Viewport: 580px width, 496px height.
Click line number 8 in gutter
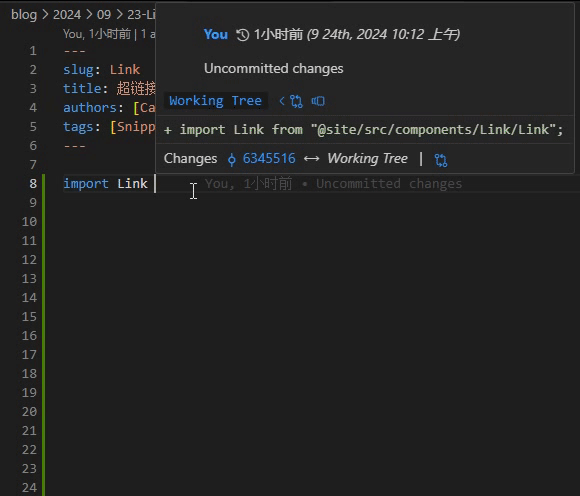click(x=33, y=183)
